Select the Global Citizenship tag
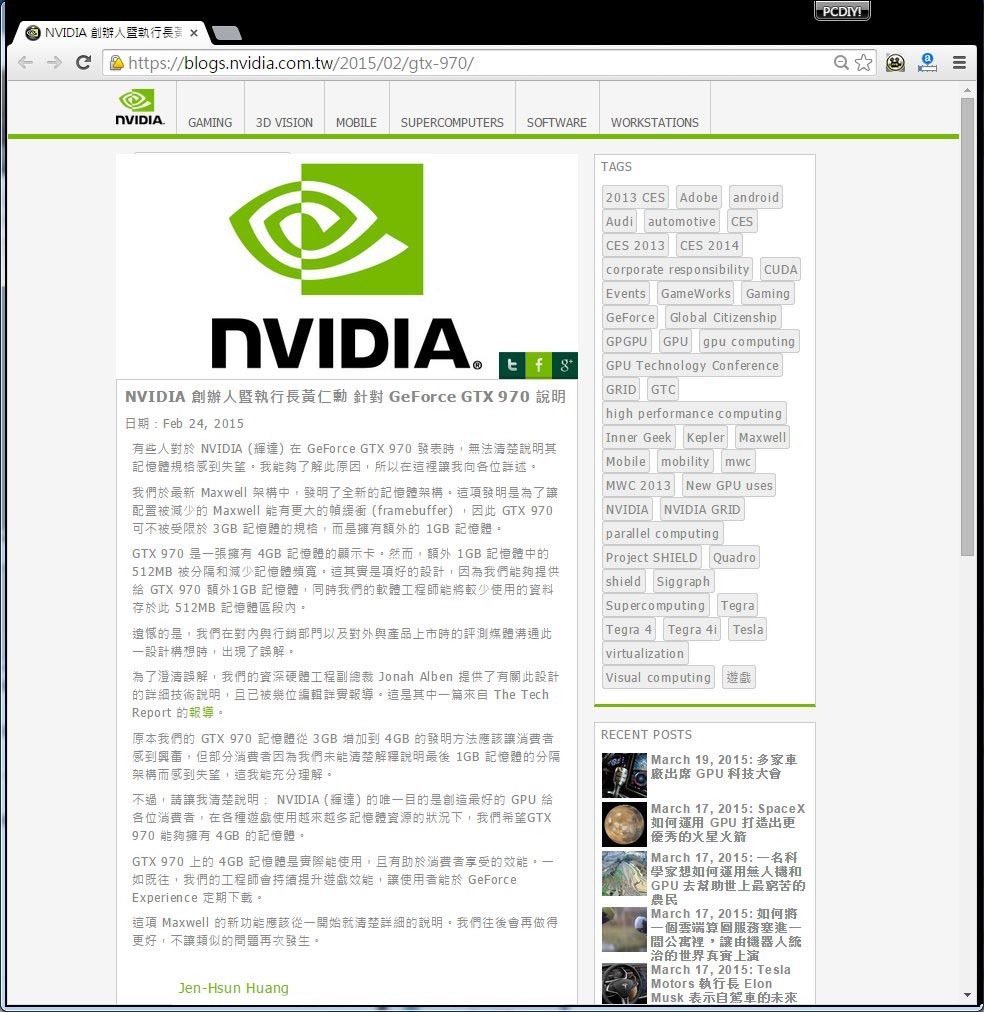The image size is (984, 1012). coord(723,317)
